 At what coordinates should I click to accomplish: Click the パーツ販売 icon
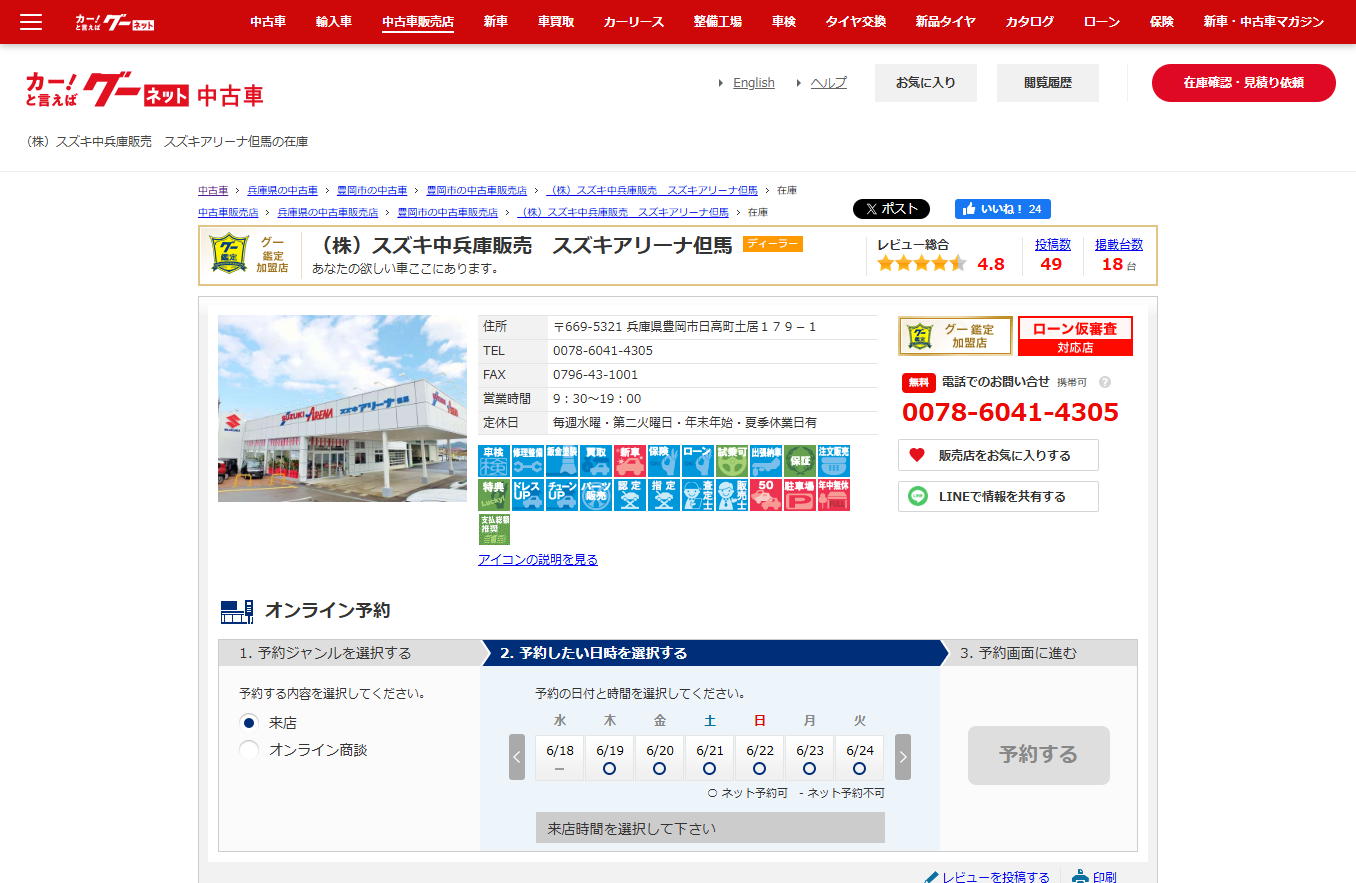click(596, 495)
